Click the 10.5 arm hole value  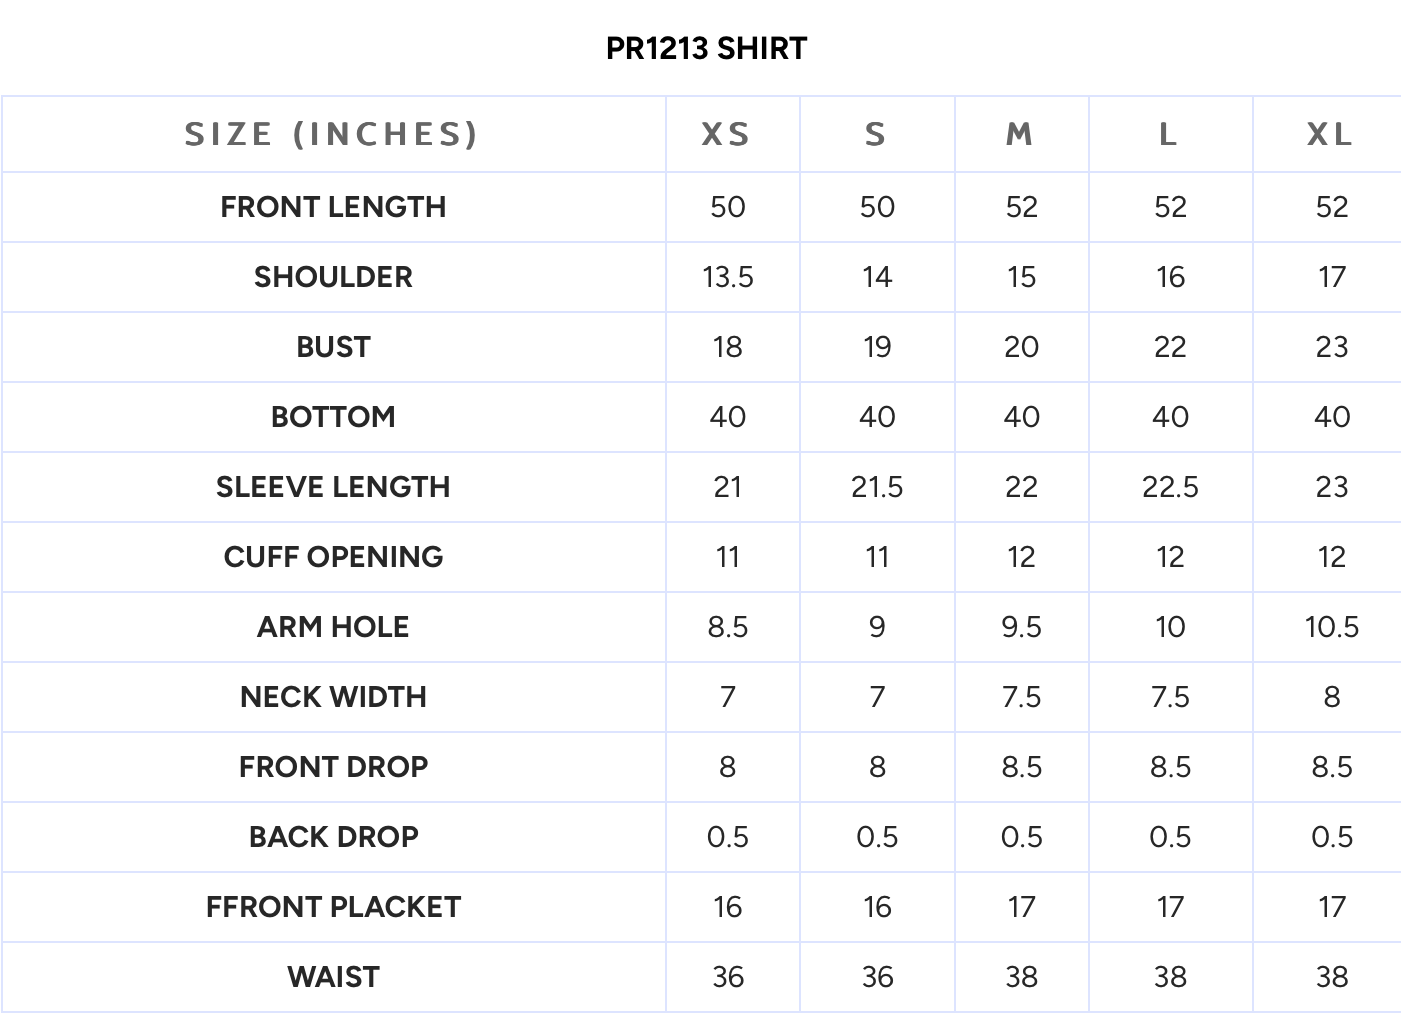pos(1331,627)
